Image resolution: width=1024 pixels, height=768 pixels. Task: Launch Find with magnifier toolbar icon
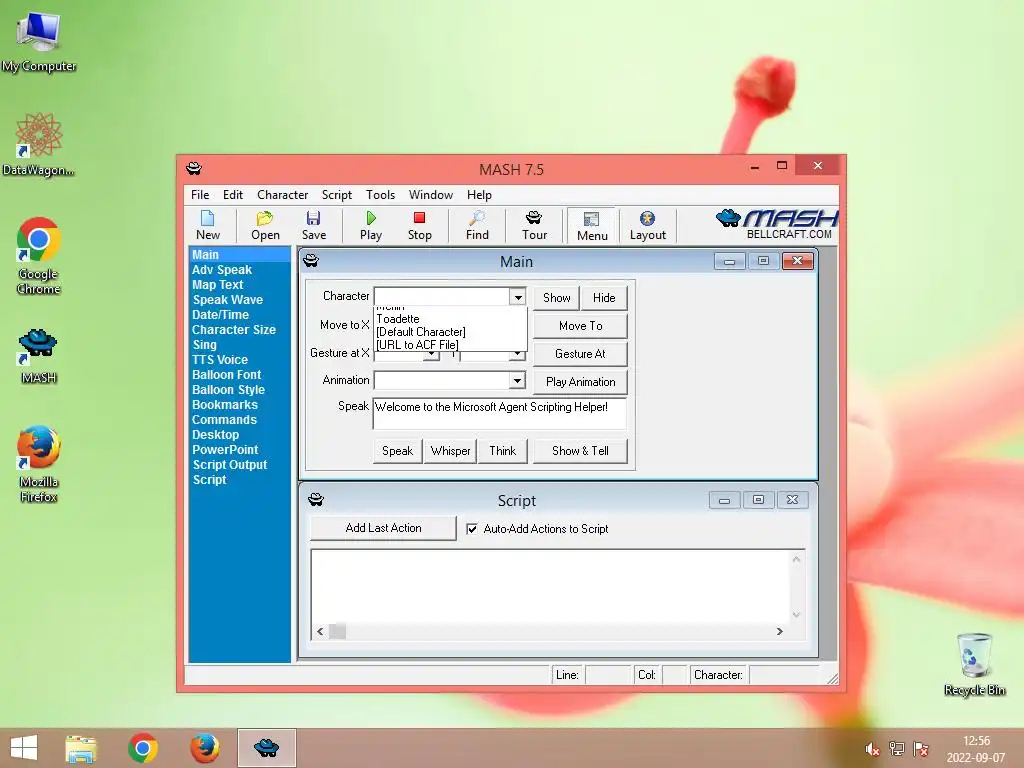pos(477,225)
